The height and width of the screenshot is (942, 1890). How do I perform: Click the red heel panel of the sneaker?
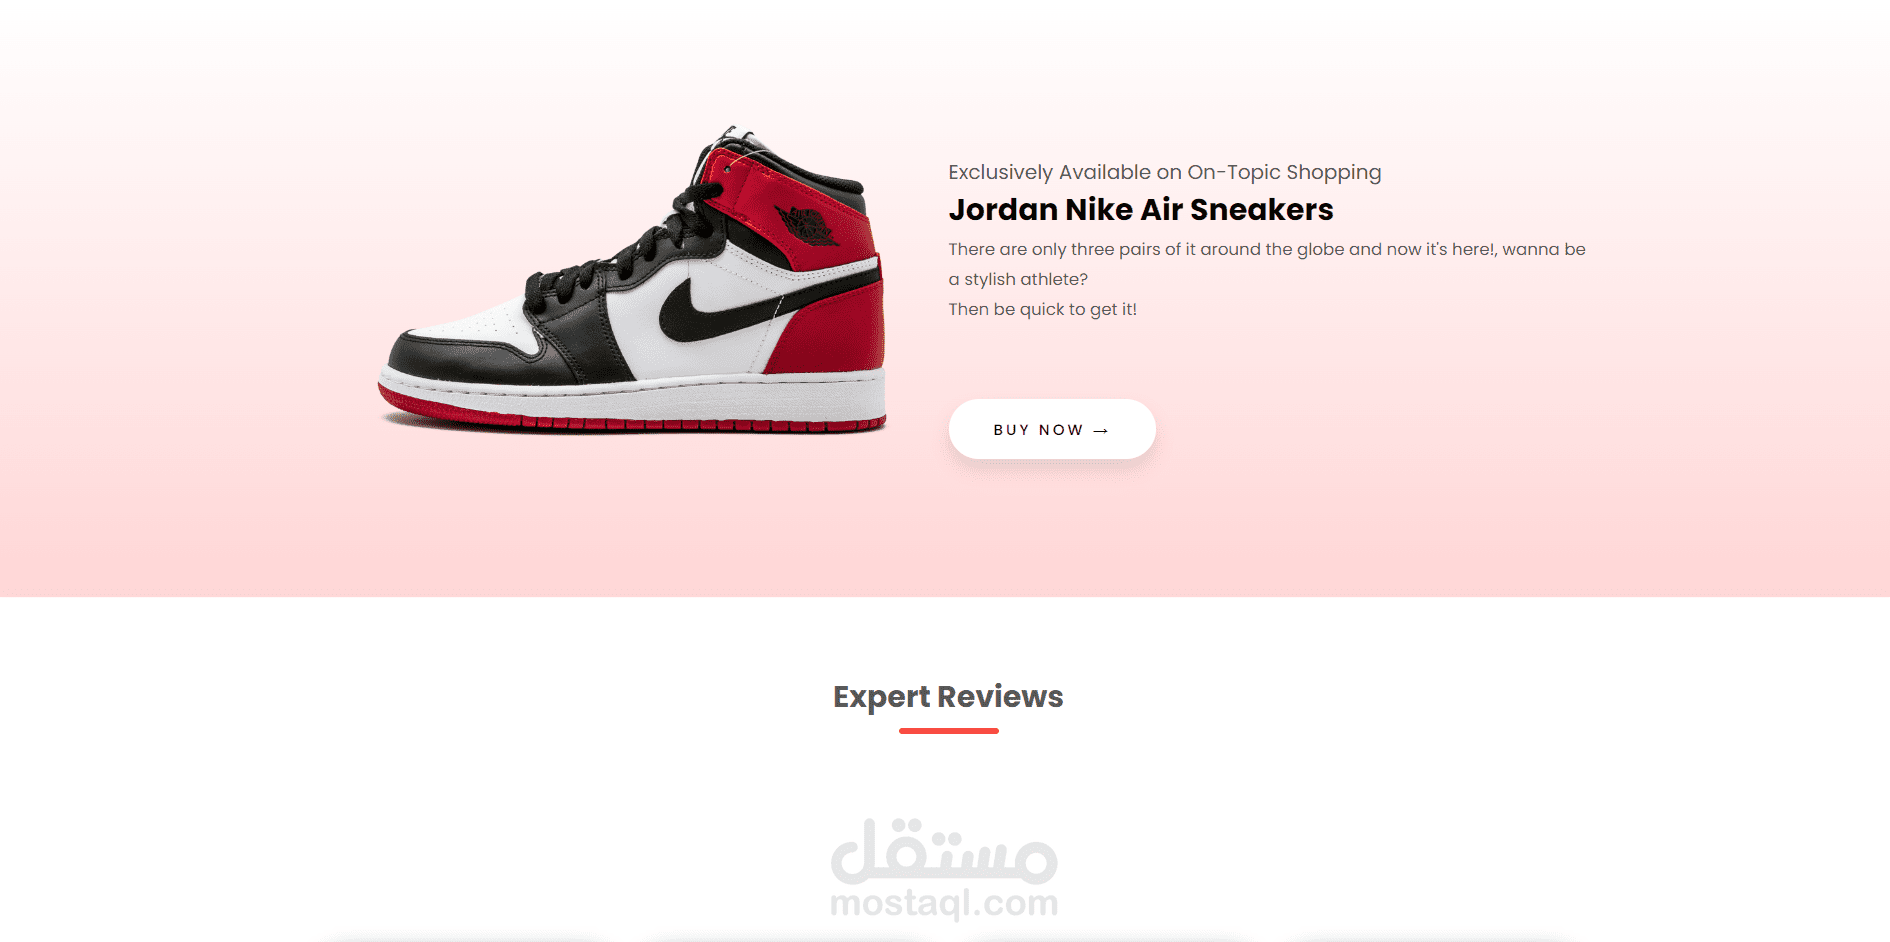tap(828, 332)
